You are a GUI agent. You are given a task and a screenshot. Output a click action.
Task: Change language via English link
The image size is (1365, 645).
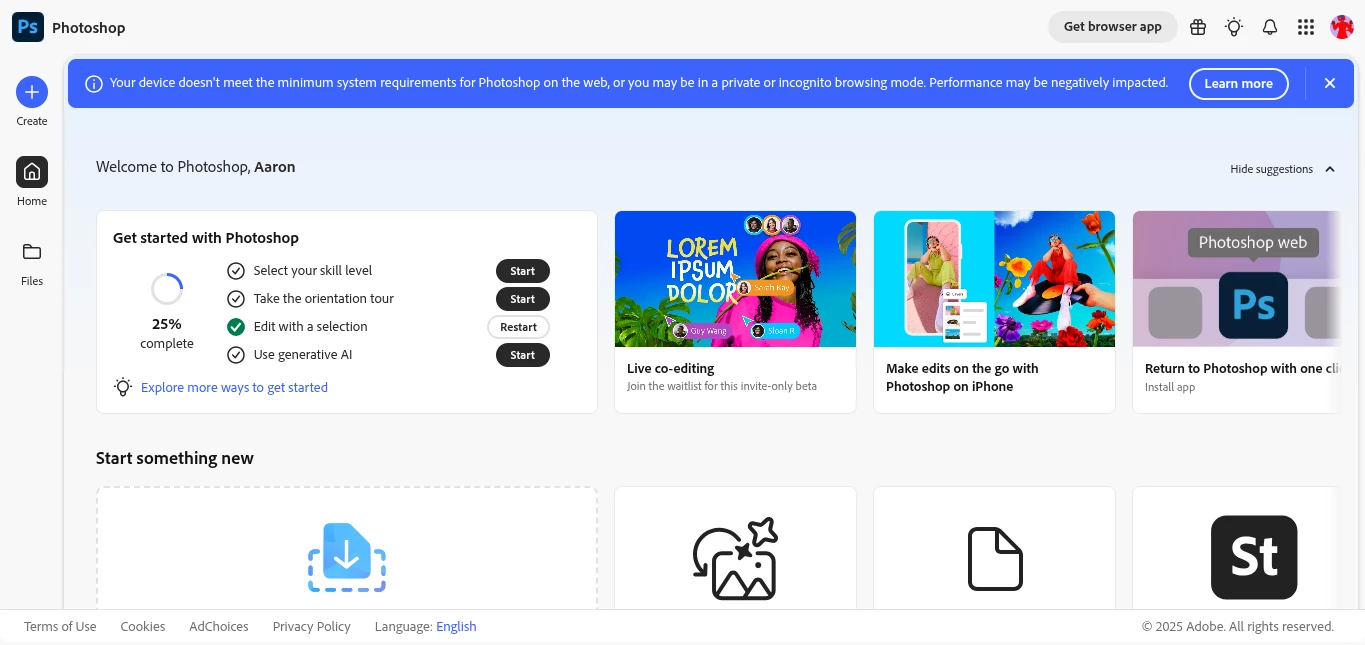coord(456,627)
